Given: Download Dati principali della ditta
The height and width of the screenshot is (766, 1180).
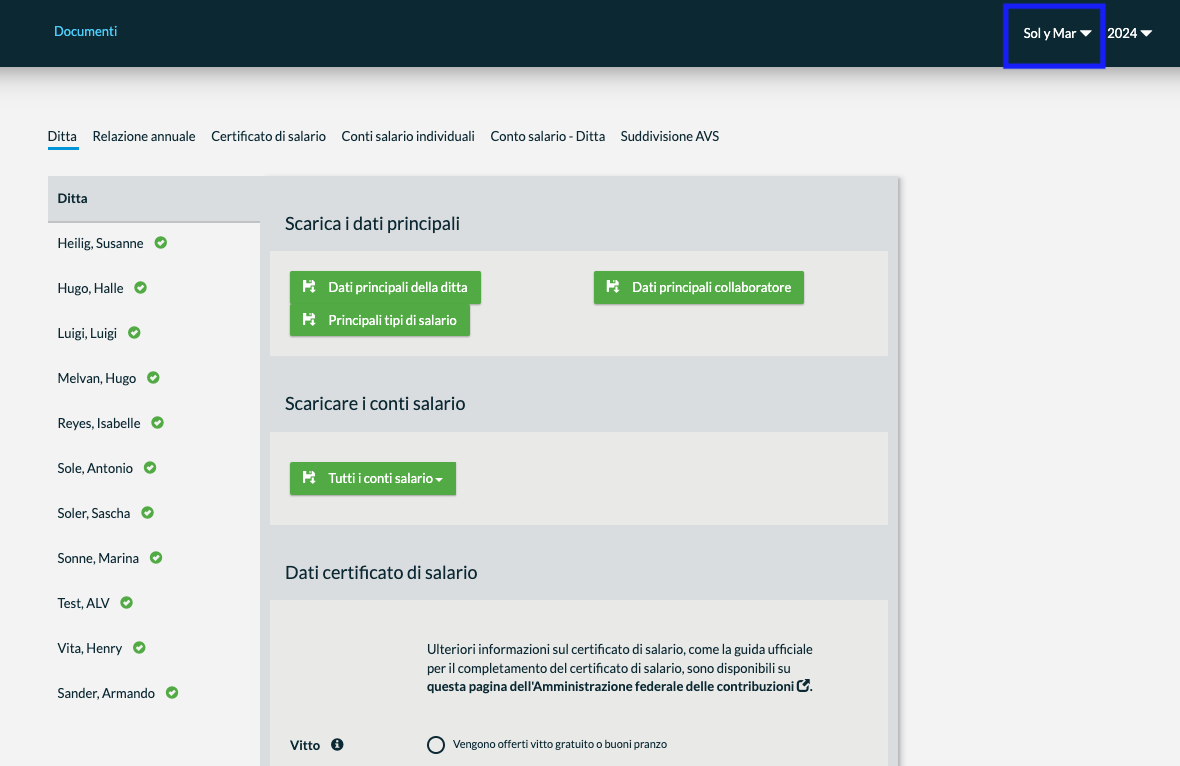Looking at the screenshot, I should 385,287.
